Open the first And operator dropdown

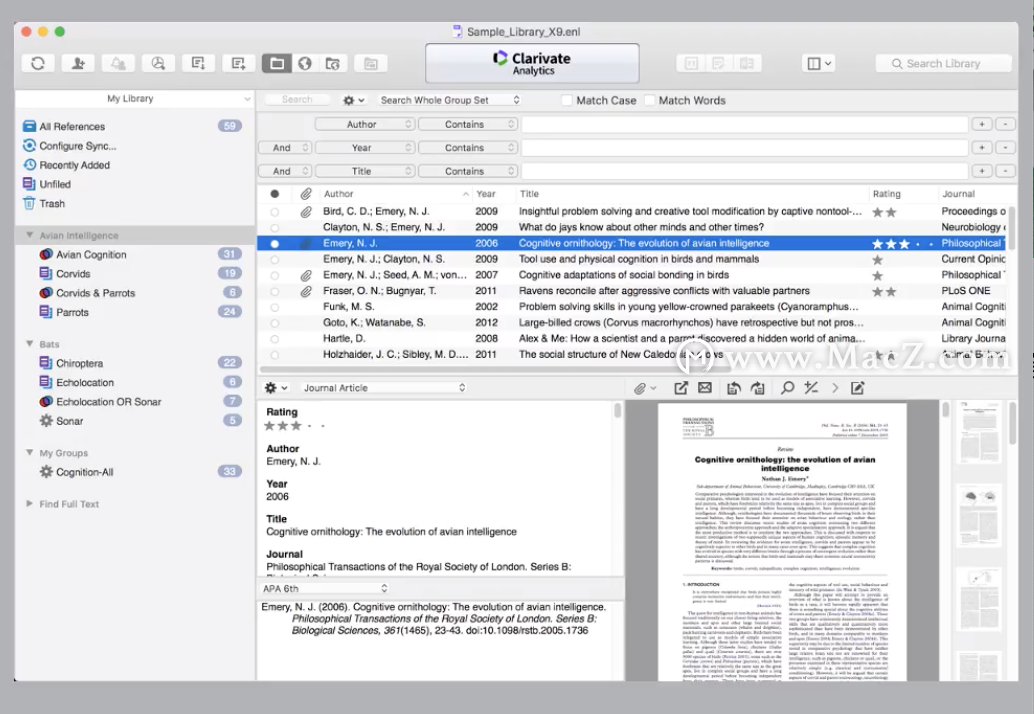point(284,148)
